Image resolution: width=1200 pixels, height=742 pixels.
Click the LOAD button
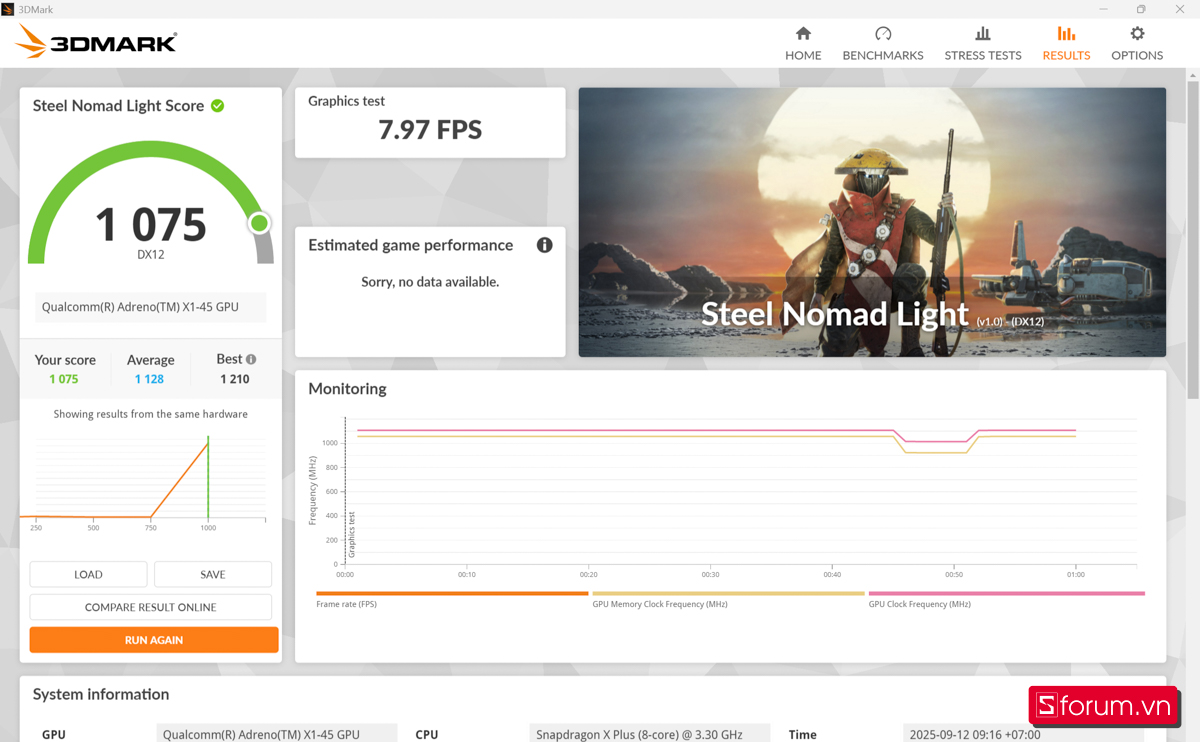pos(88,574)
